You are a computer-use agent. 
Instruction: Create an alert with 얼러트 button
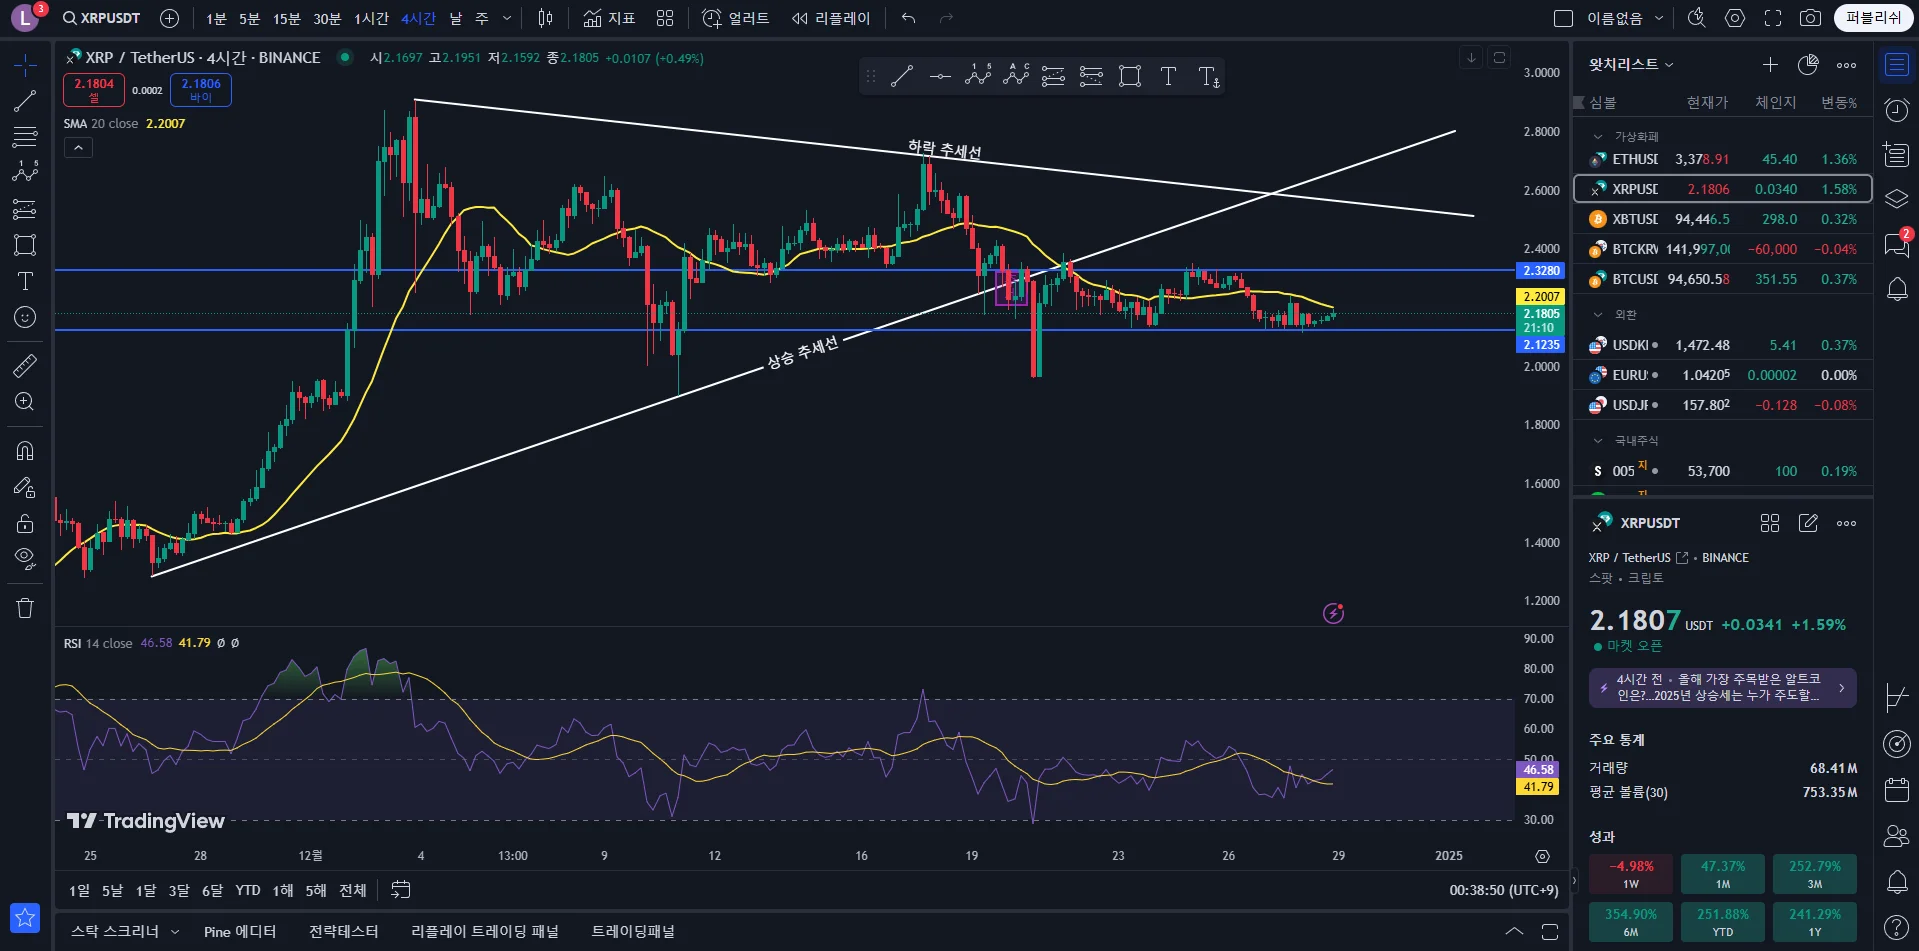click(736, 18)
